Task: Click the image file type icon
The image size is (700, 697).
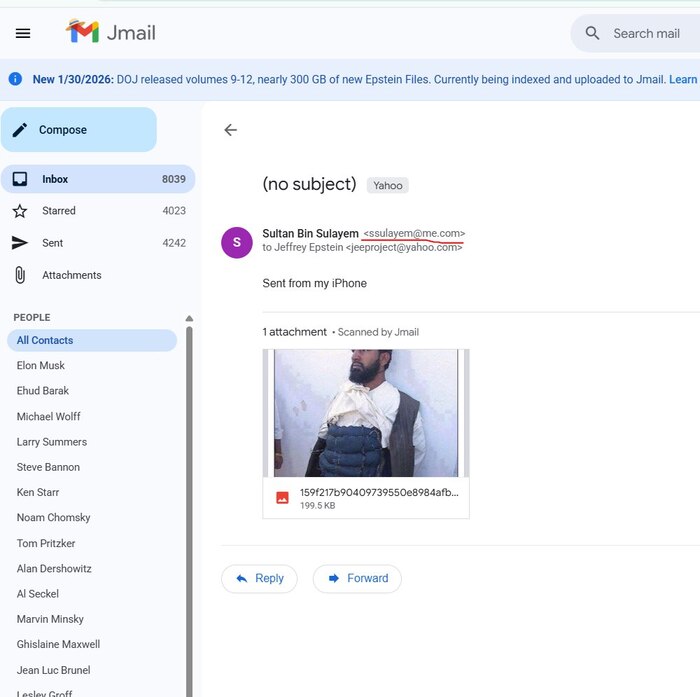Action: pyautogui.click(x=282, y=497)
